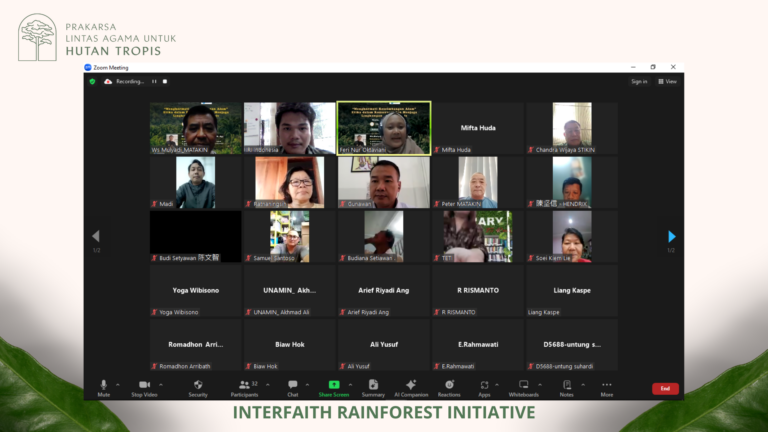768x432 pixels.
Task: Go to next gallery page with right arrow
Action: [672, 237]
